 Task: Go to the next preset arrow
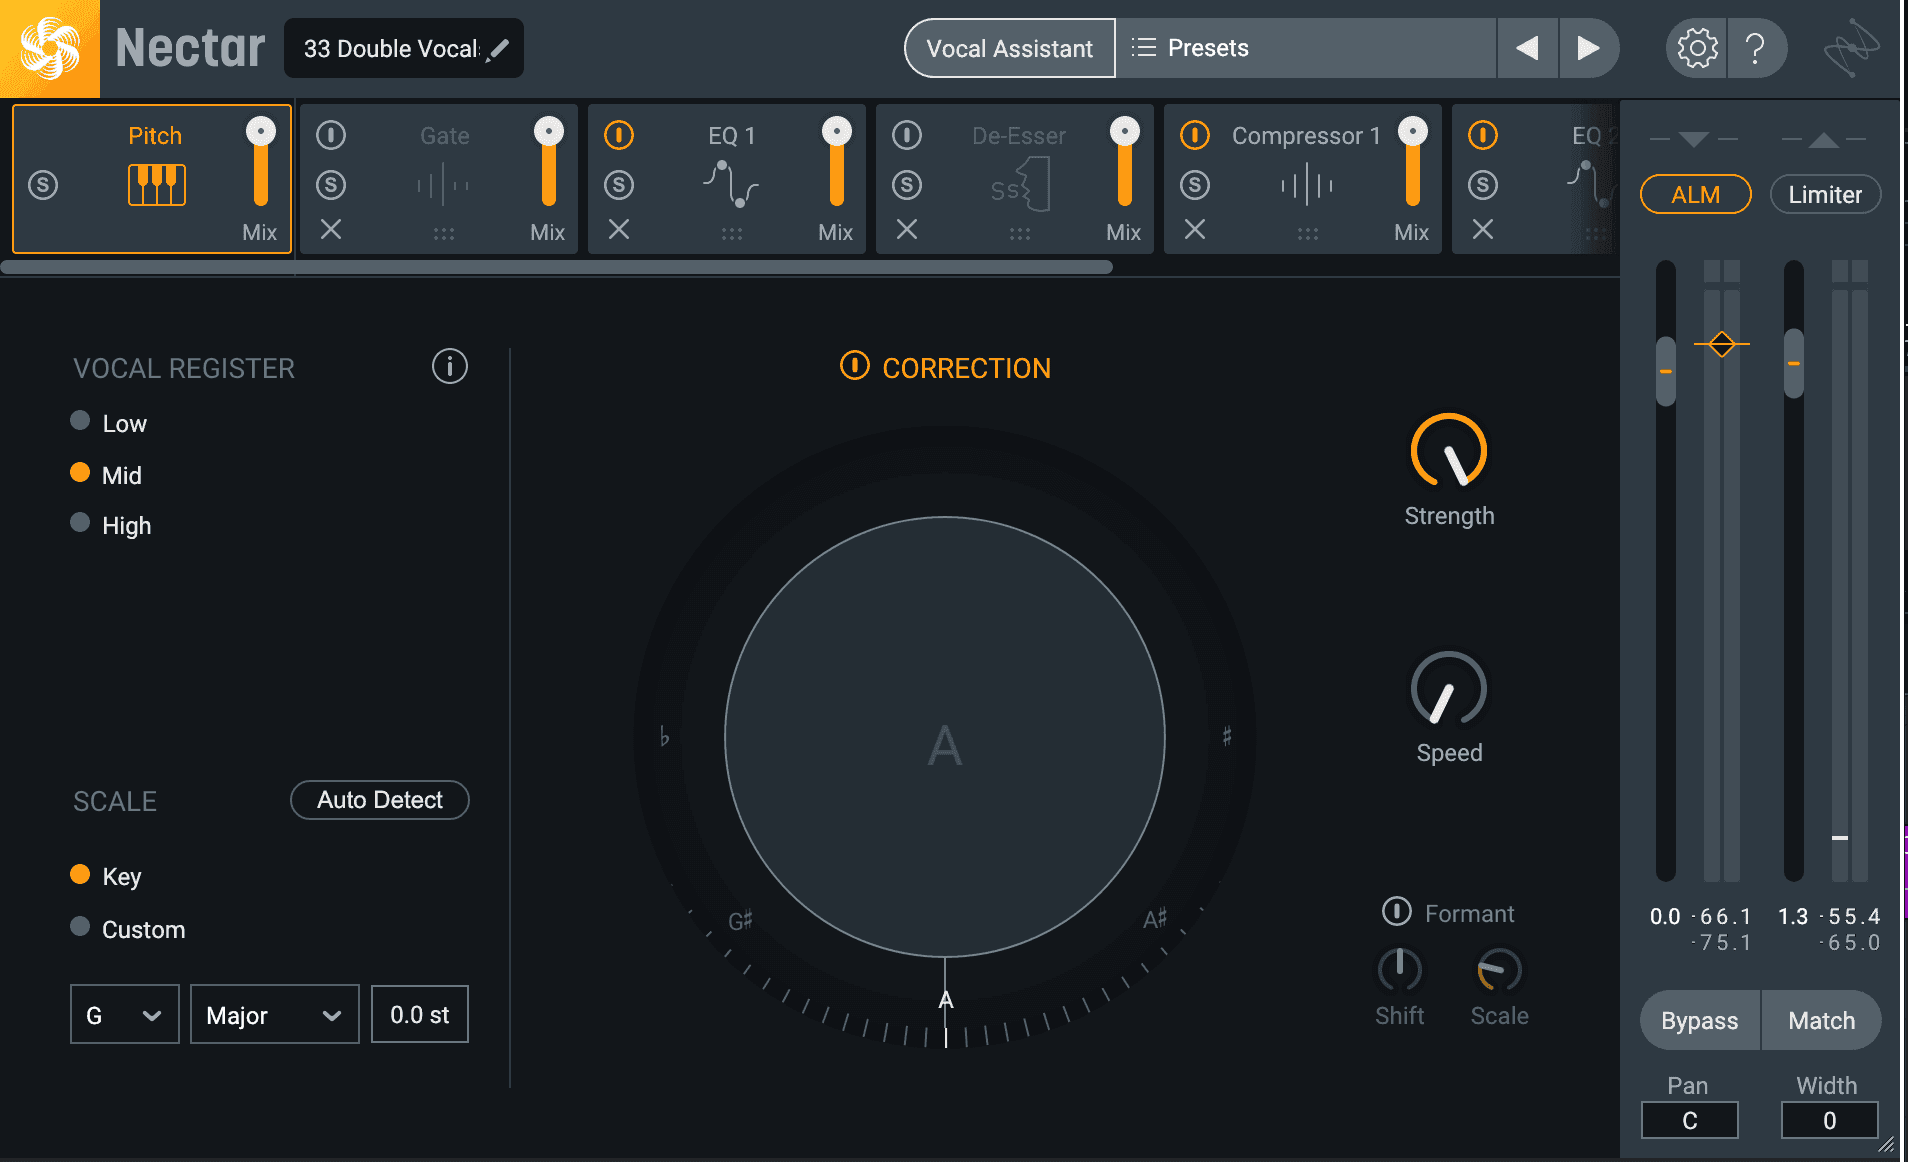pos(1588,48)
